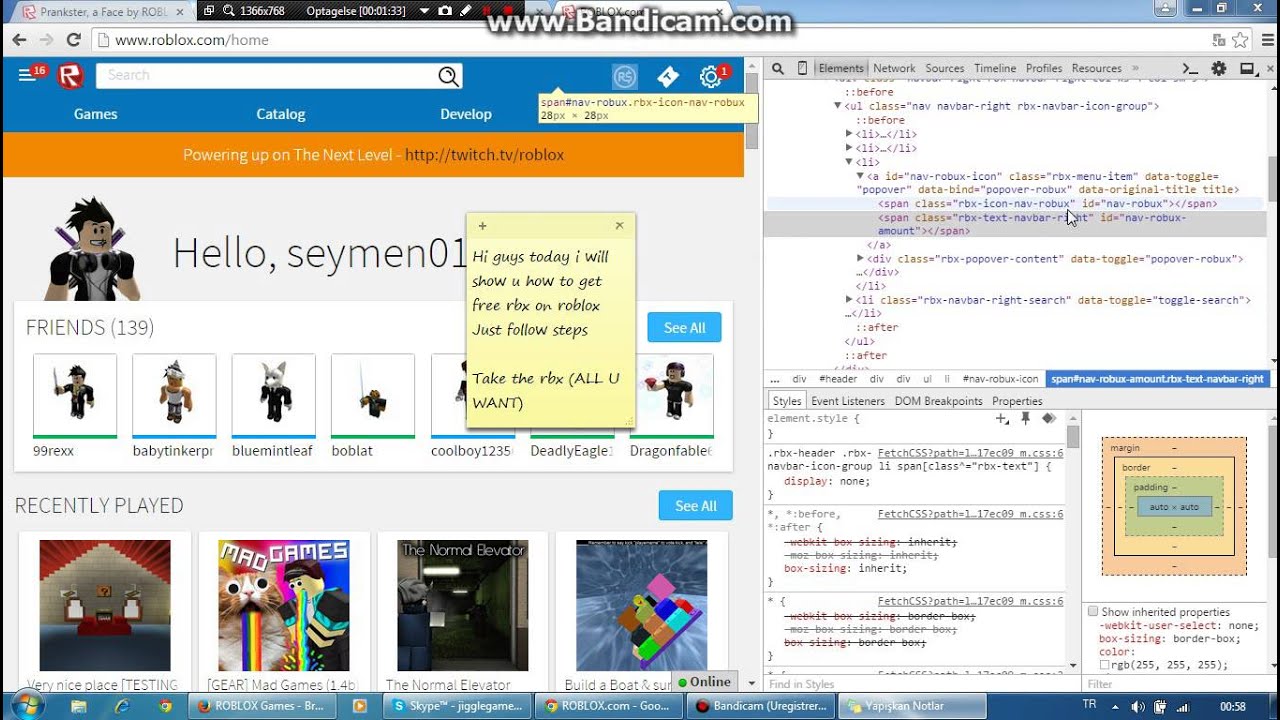Open the Profiles tab
Screen dimensions: 1280x720
pos(1044,68)
